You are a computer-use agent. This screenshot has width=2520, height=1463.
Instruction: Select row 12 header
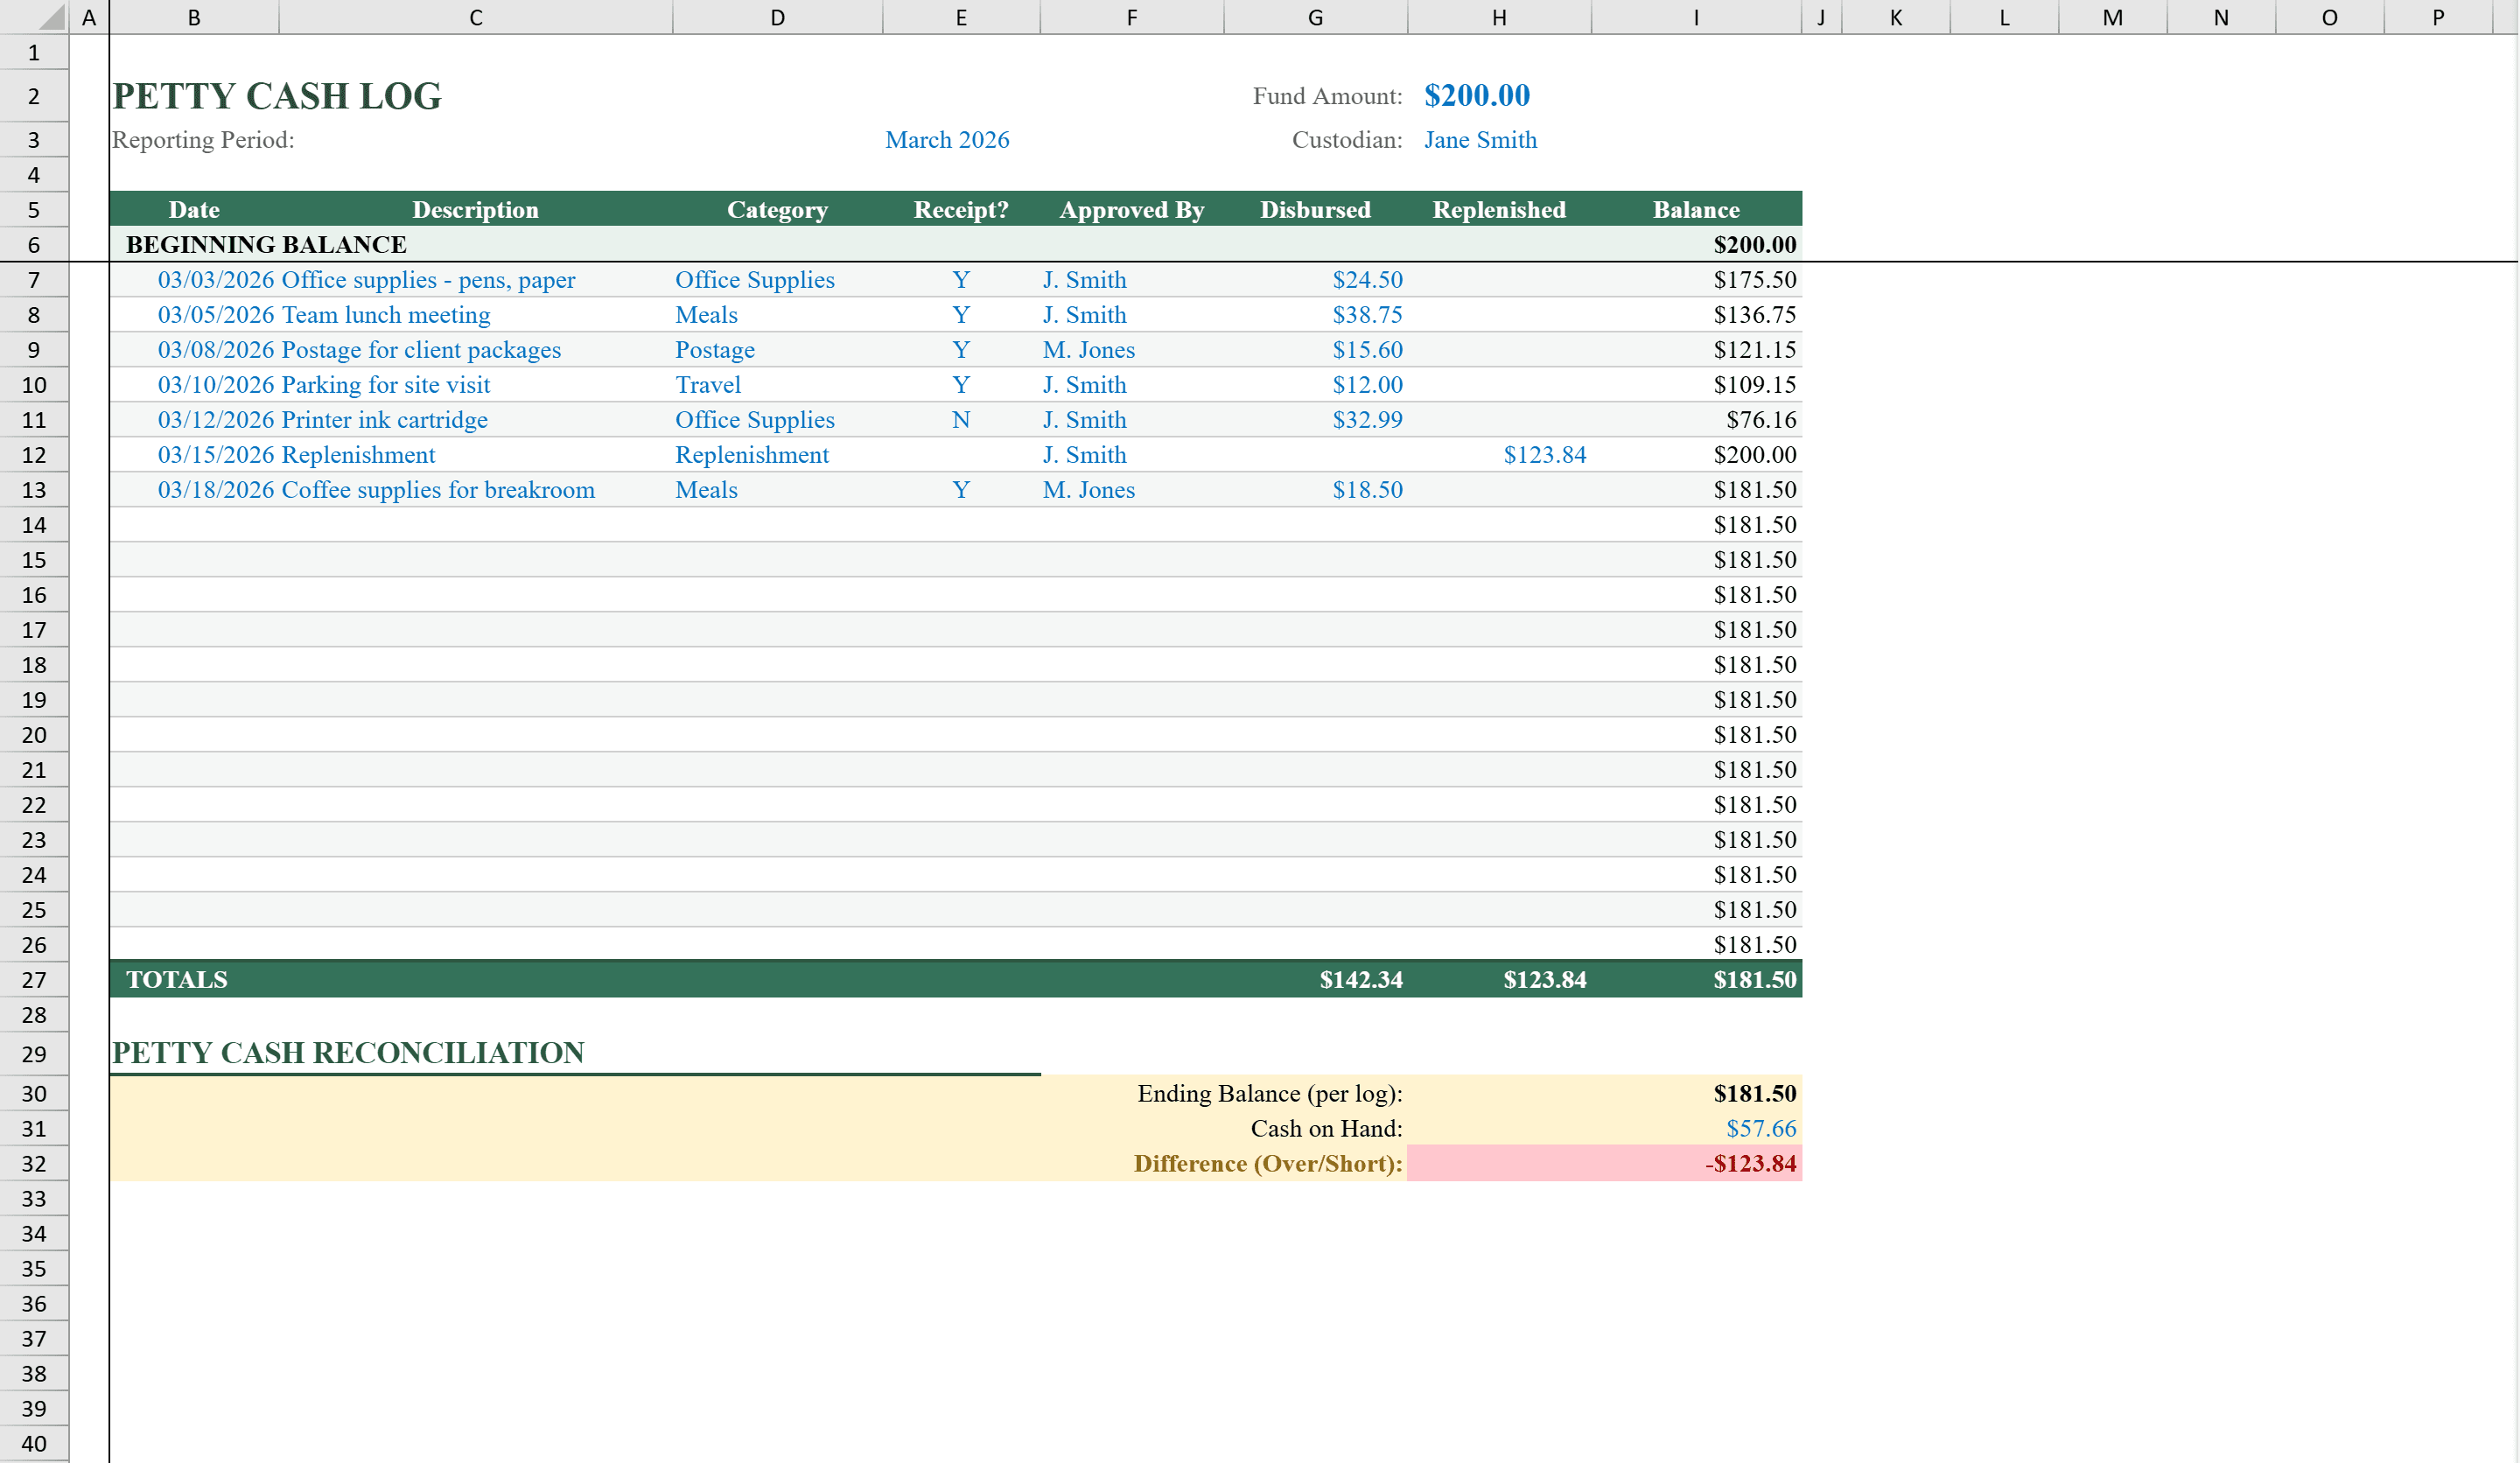pos(34,455)
